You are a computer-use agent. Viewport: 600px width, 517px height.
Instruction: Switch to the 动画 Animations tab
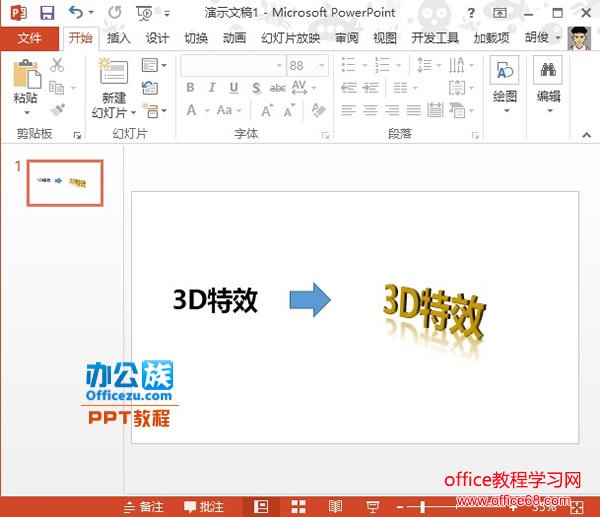tap(234, 38)
